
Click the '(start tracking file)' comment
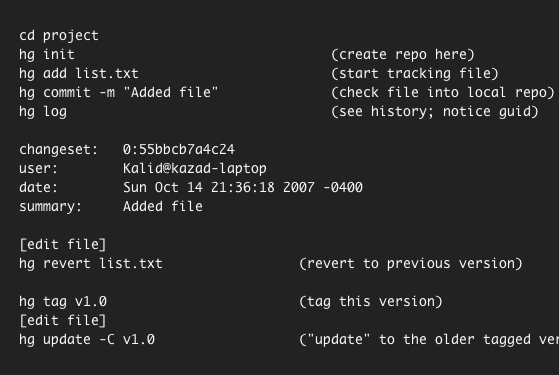415,73
